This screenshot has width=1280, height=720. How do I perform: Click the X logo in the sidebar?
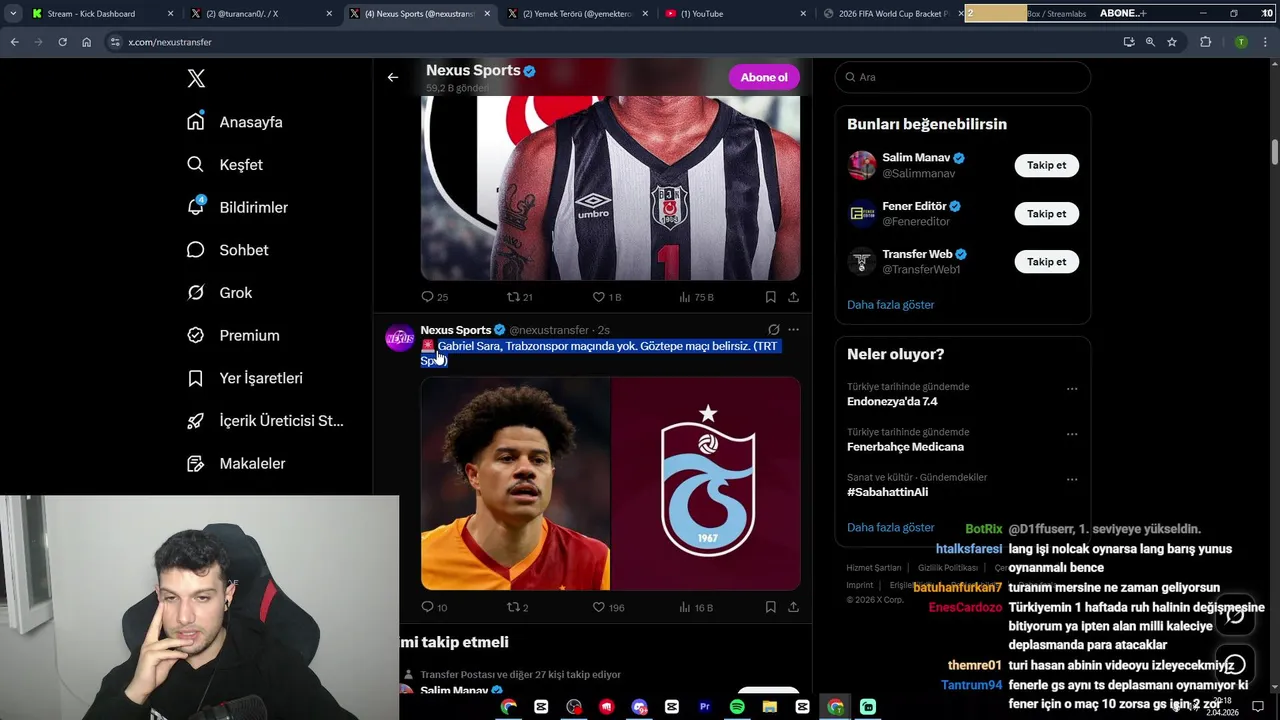[x=196, y=79]
